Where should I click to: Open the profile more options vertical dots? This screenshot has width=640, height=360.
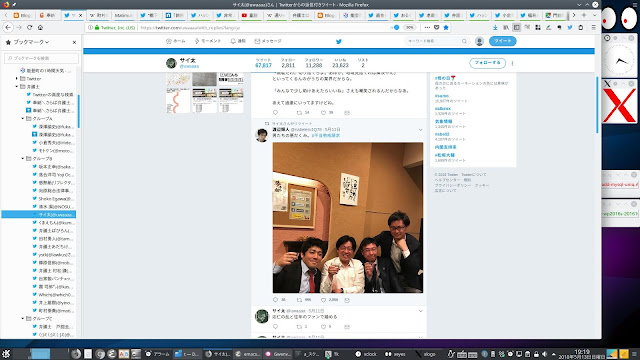click(512, 63)
